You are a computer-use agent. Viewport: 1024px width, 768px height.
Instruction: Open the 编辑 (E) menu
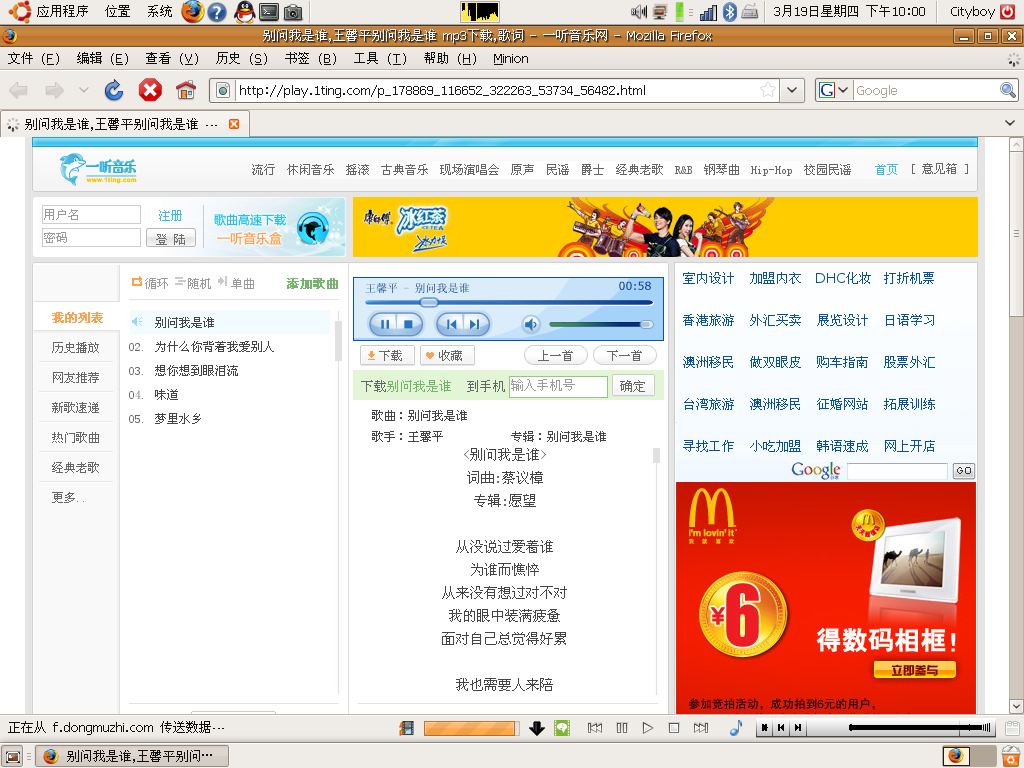(103, 59)
